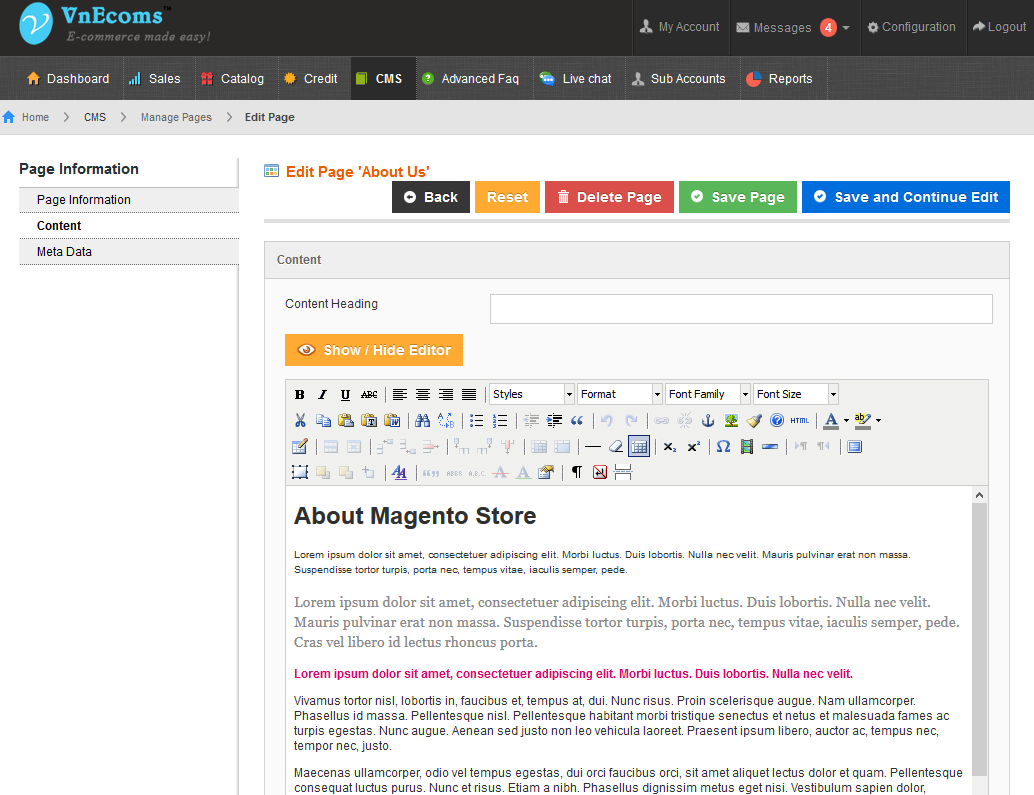Click the Content Heading input field
Image resolution: width=1034 pixels, height=795 pixels.
tap(741, 309)
